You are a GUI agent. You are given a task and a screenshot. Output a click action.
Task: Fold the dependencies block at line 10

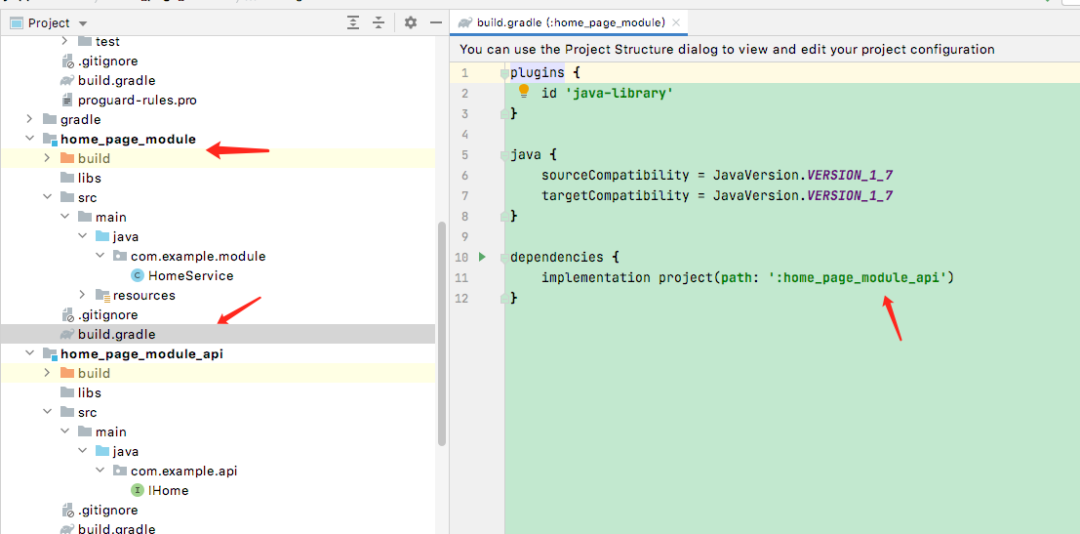[x=504, y=258]
